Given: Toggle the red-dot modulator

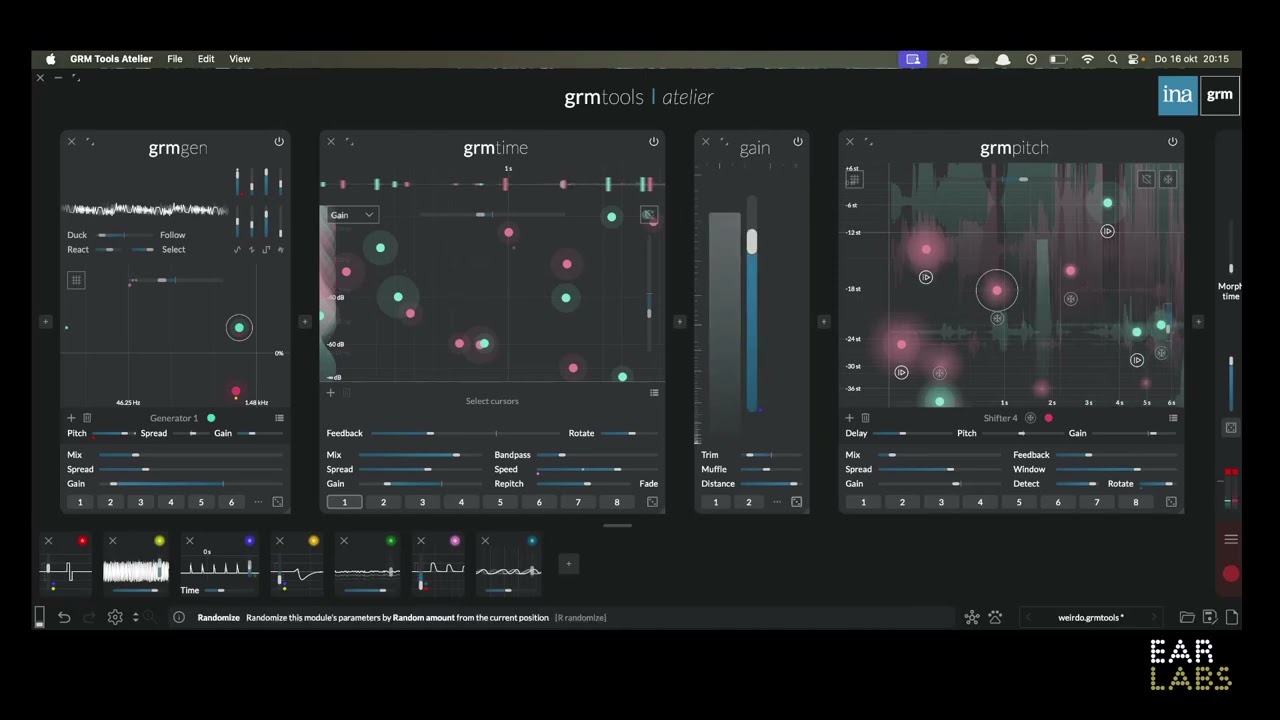Looking at the screenshot, I should tap(83, 541).
